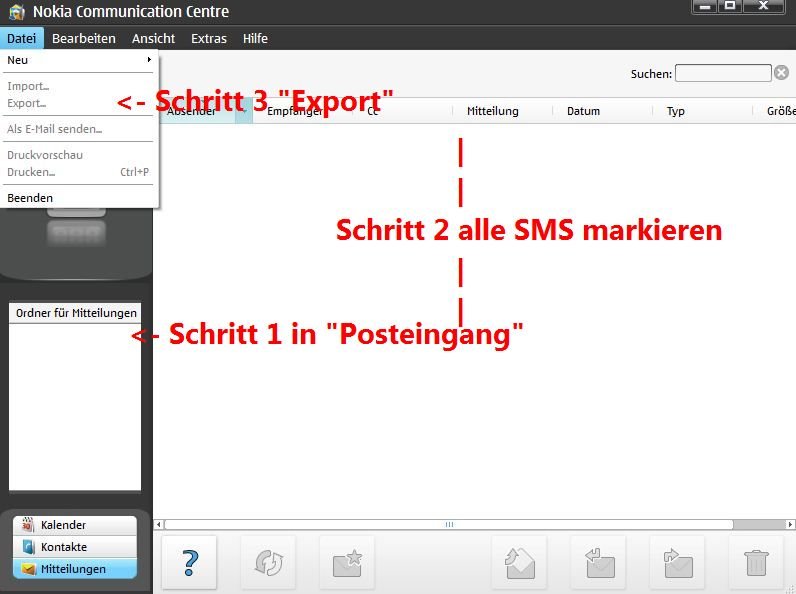The width and height of the screenshot is (796, 594).
Task: Click the Nokia Communication Centre app icon
Action: [17, 12]
